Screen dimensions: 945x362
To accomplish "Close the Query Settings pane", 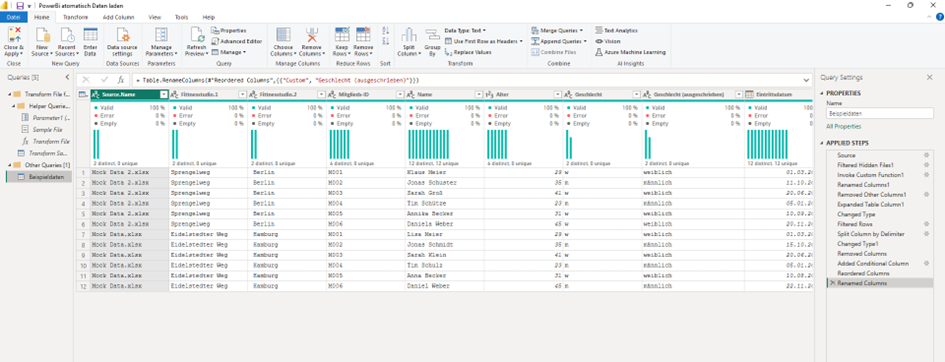I will click(x=929, y=77).
